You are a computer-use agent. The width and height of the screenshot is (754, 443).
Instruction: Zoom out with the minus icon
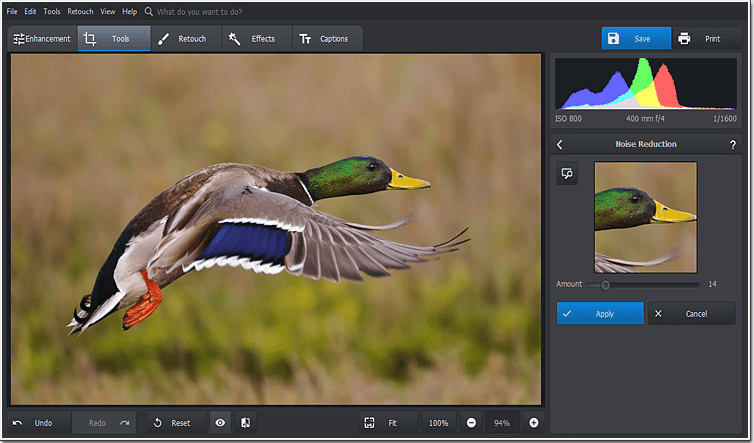click(472, 423)
